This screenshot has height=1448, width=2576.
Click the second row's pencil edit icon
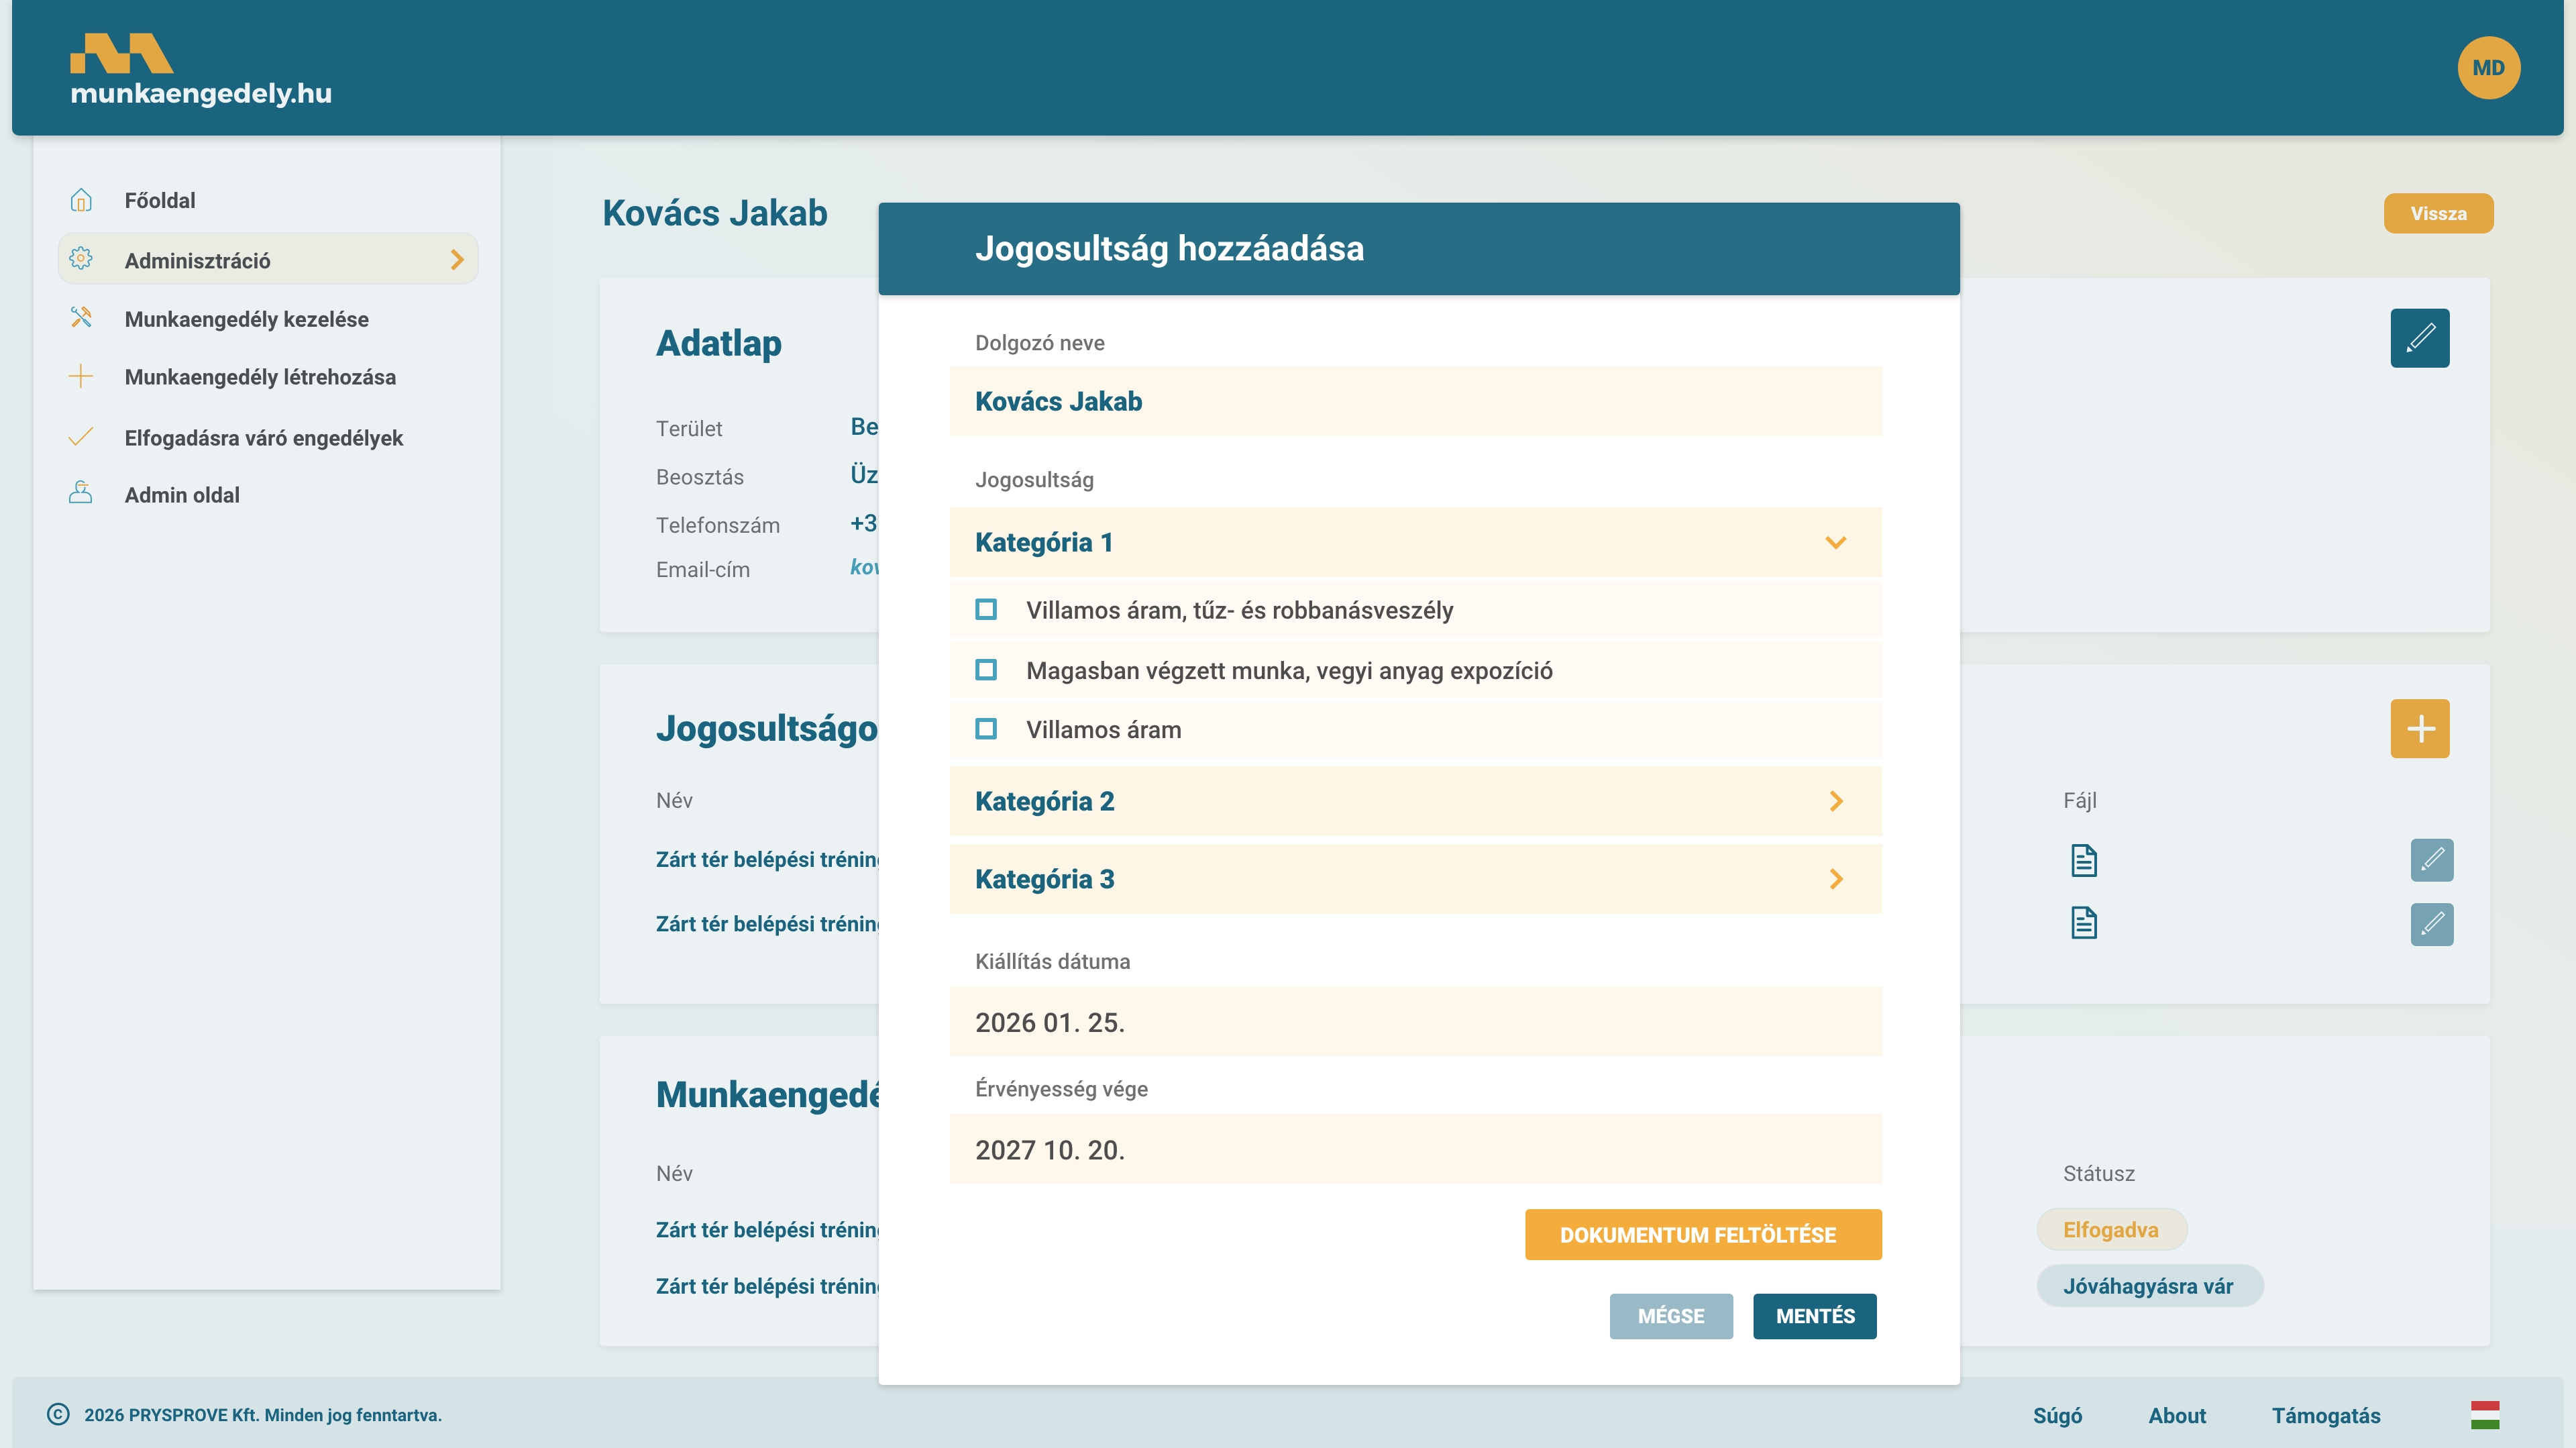(x=2431, y=924)
